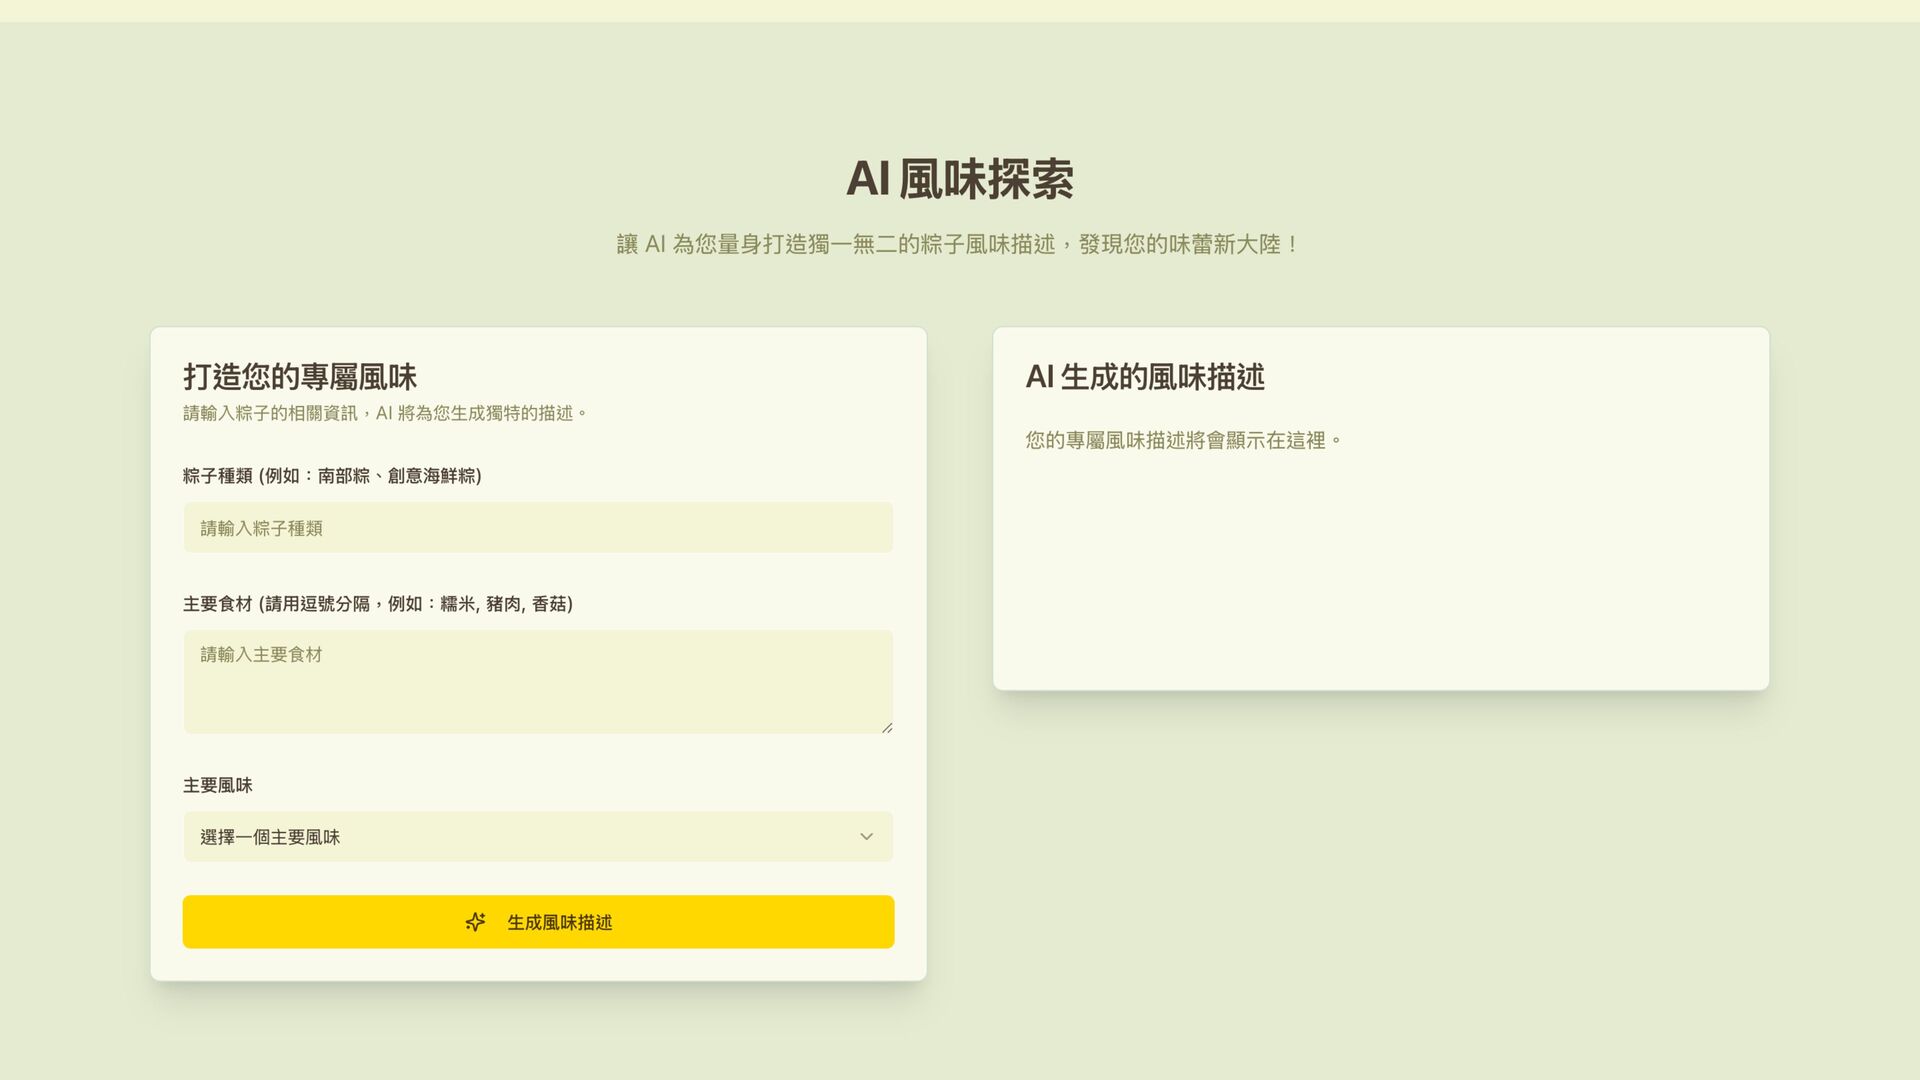This screenshot has width=1920, height=1080.
Task: Click the 生成風味描述 button text
Action: click(559, 922)
